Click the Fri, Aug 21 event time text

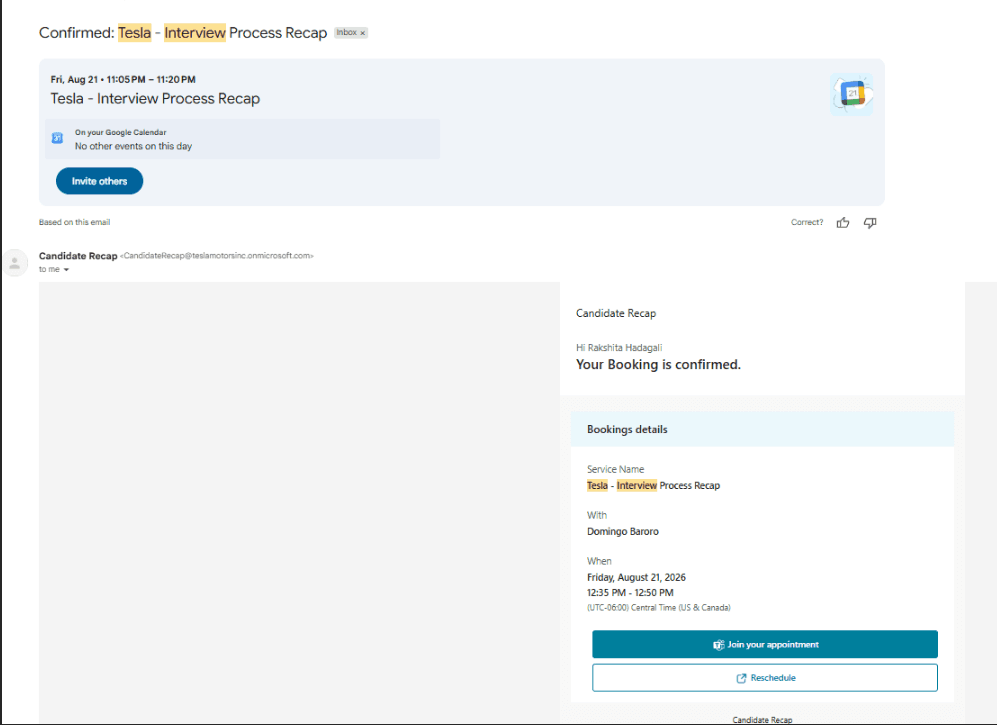tap(123, 79)
